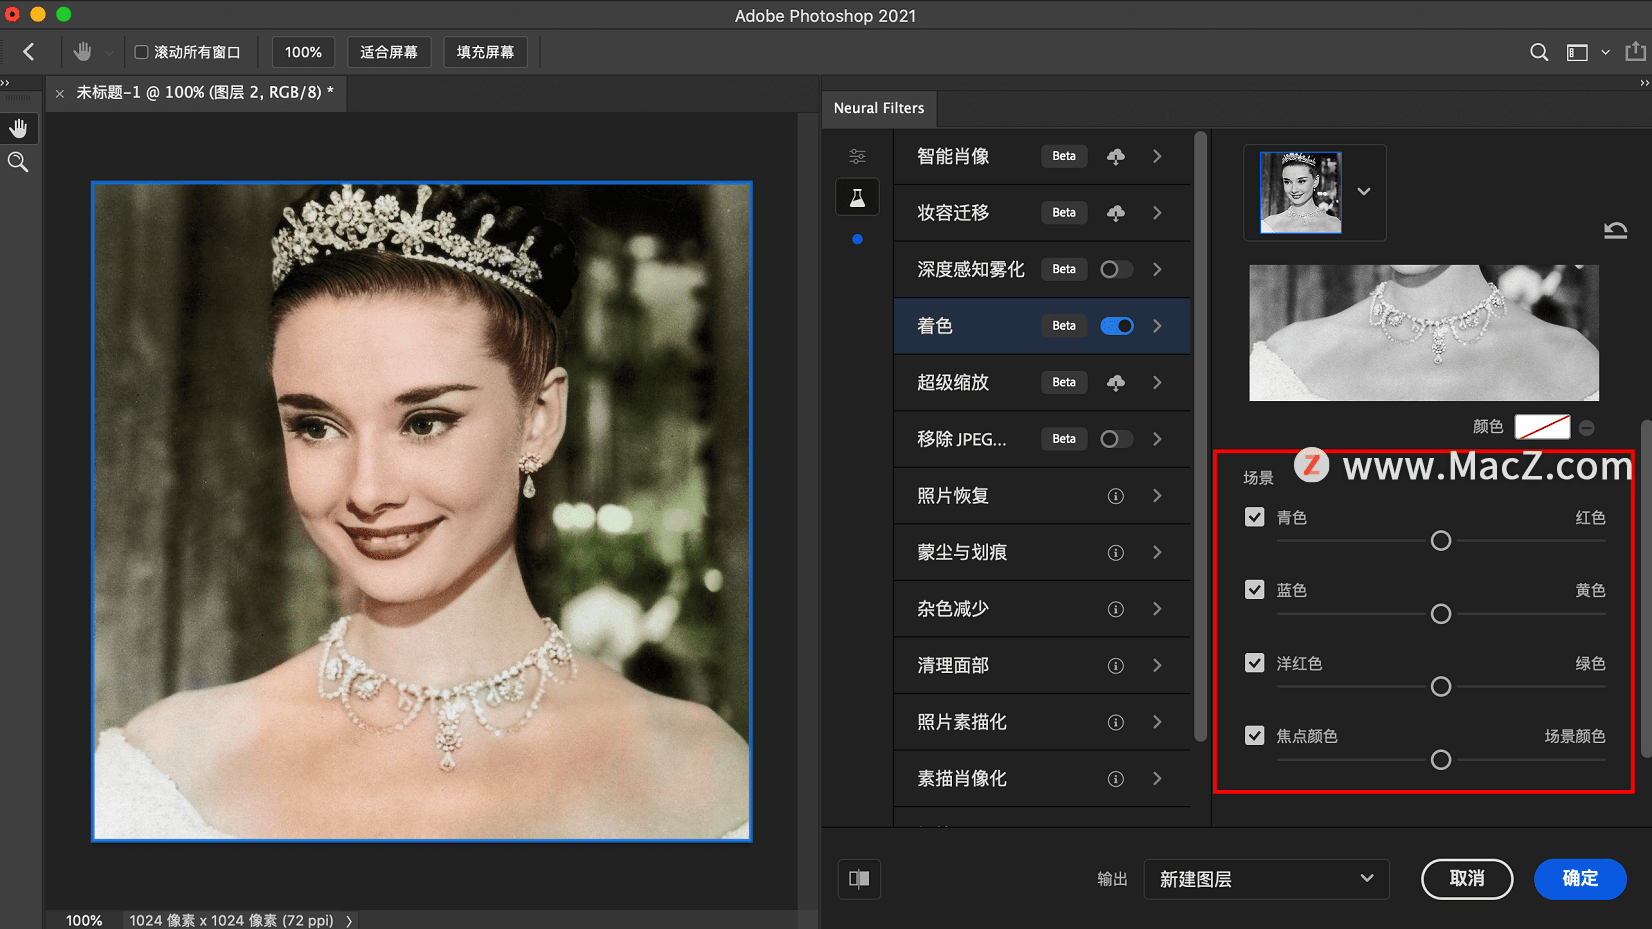Toggle the 移除 JPEG filter switch
This screenshot has height=929, width=1652.
(1116, 439)
